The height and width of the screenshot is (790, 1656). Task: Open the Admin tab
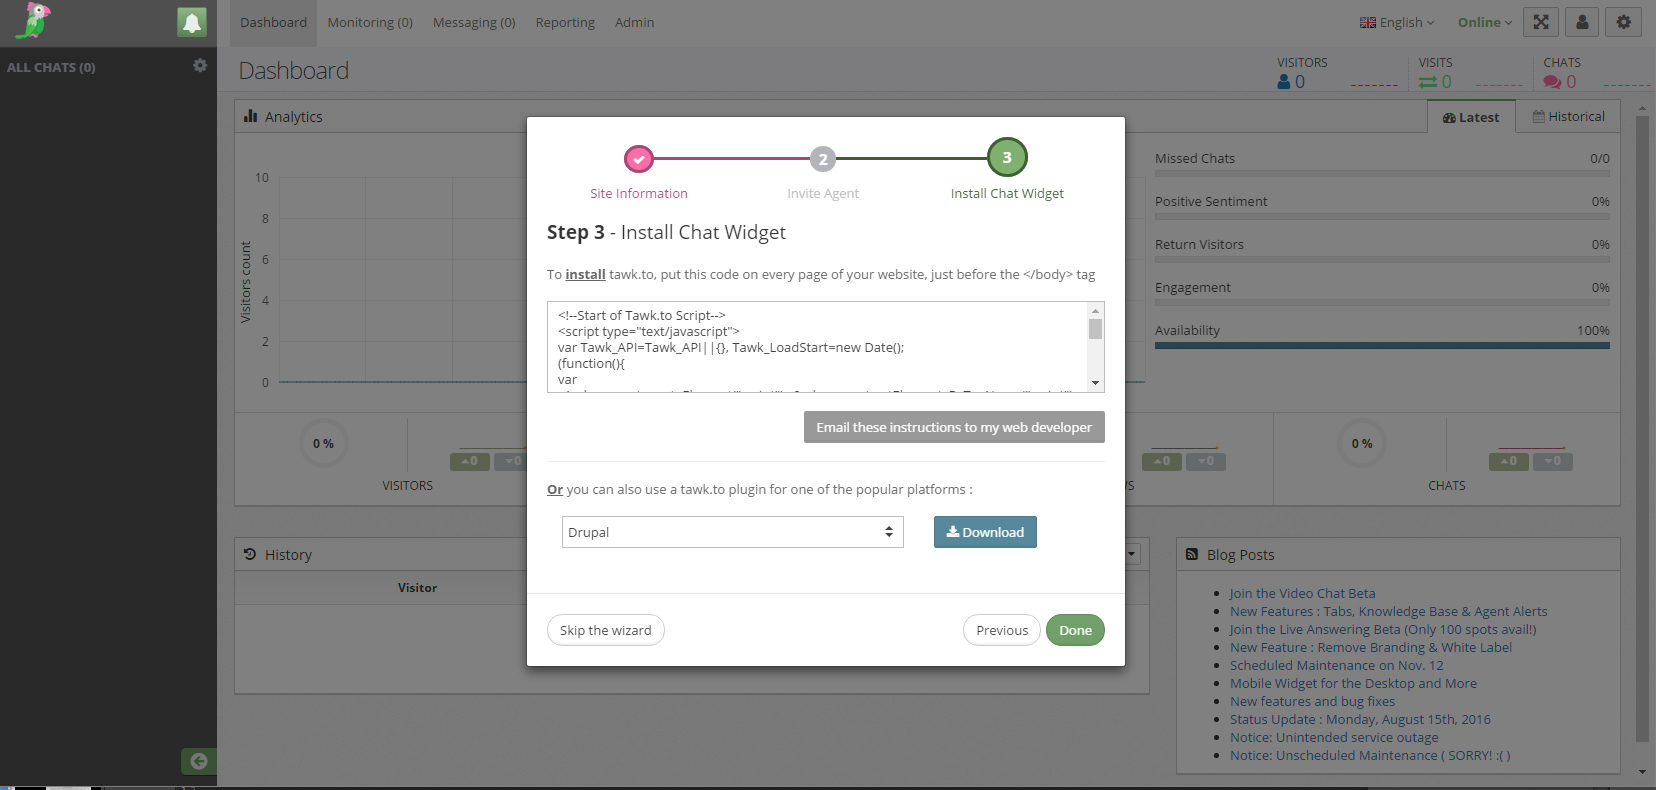pyautogui.click(x=635, y=22)
